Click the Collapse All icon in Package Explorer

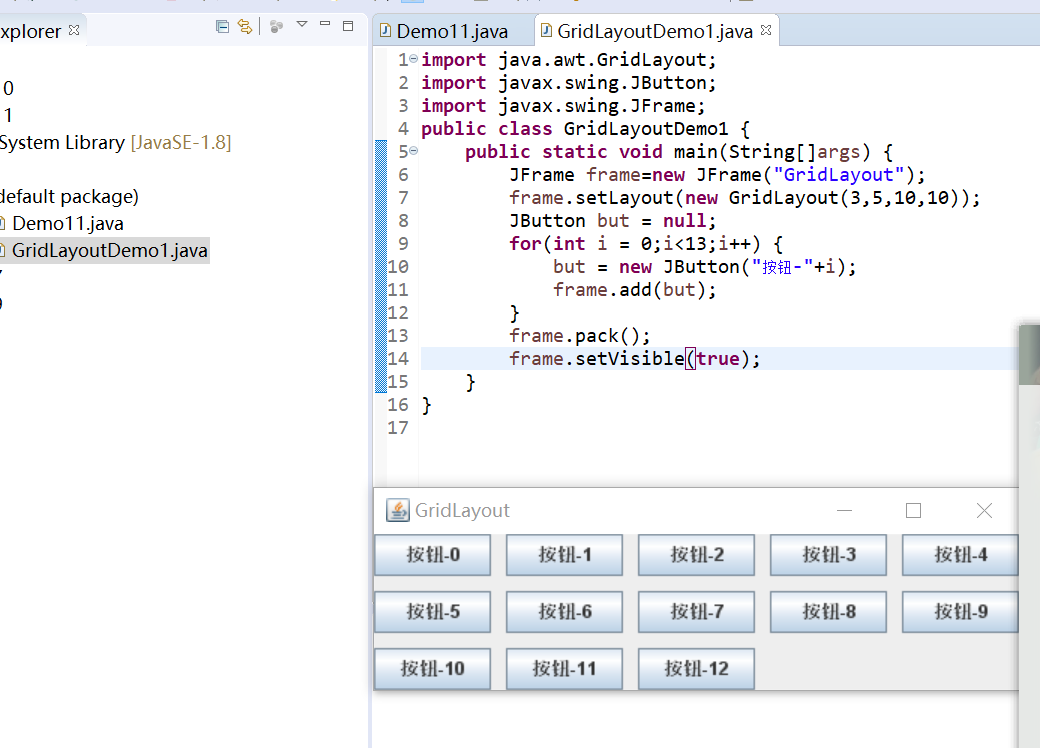tap(223, 27)
